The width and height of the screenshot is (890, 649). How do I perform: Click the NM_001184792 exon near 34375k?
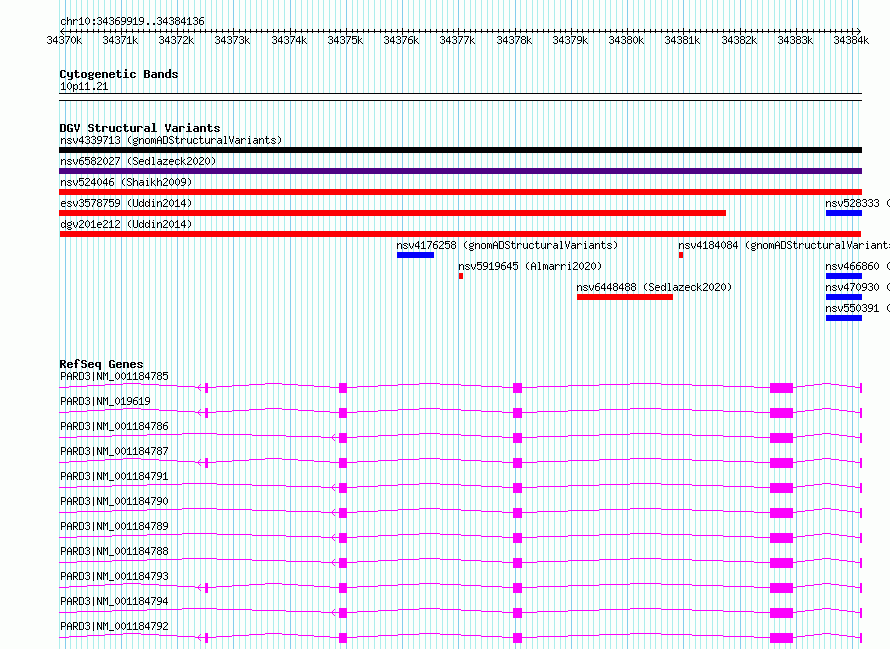343,638
